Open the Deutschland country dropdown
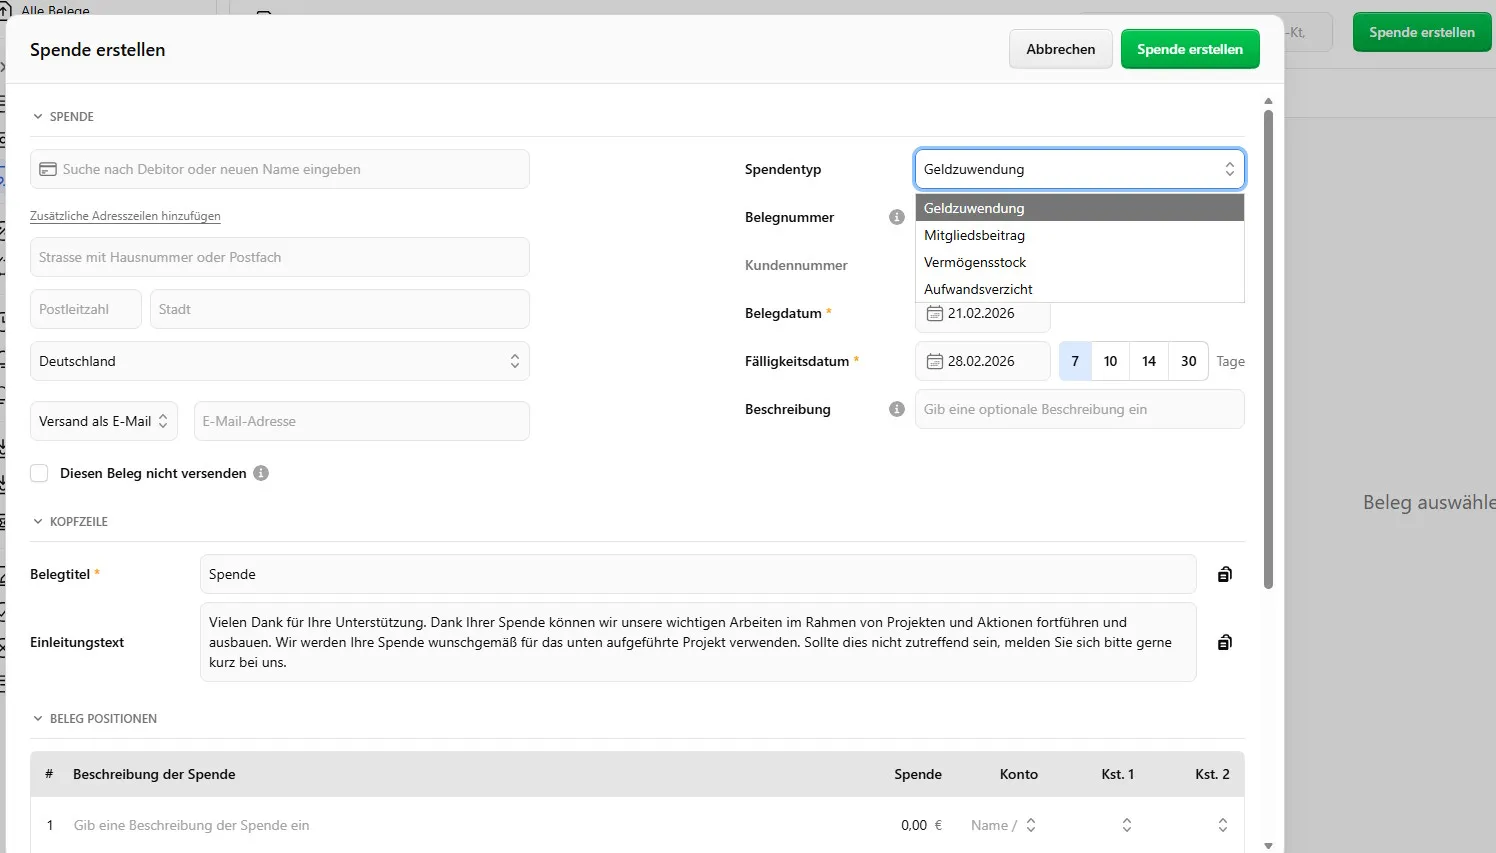The image size is (1496, 853). (280, 361)
